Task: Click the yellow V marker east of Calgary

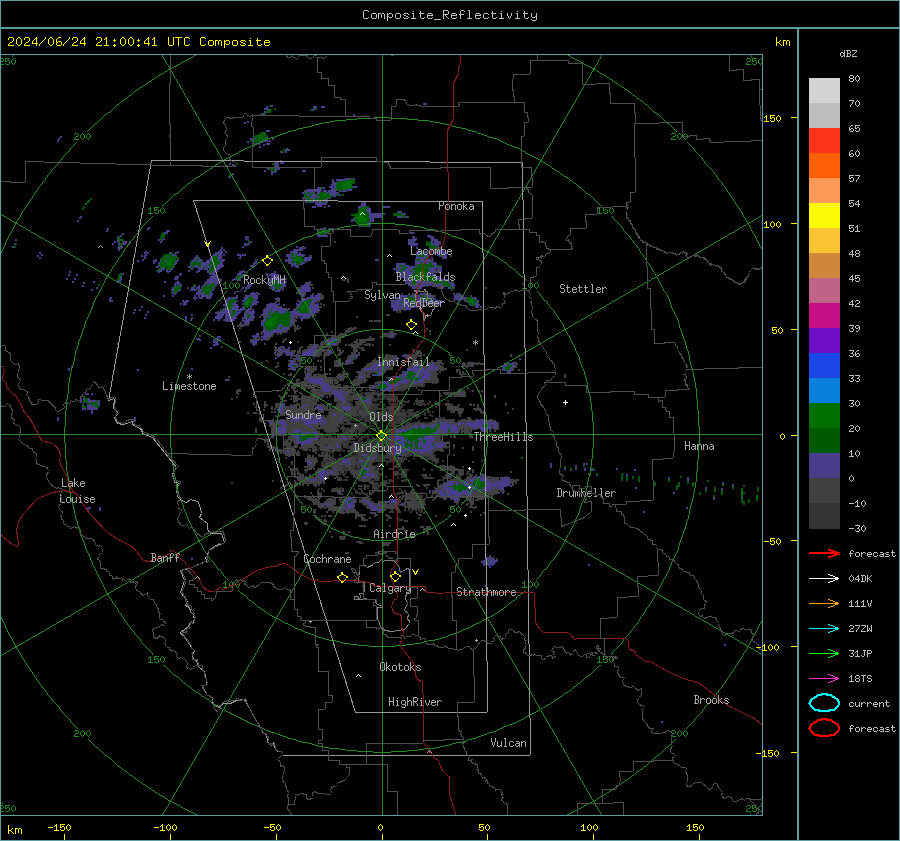Action: 416,572
